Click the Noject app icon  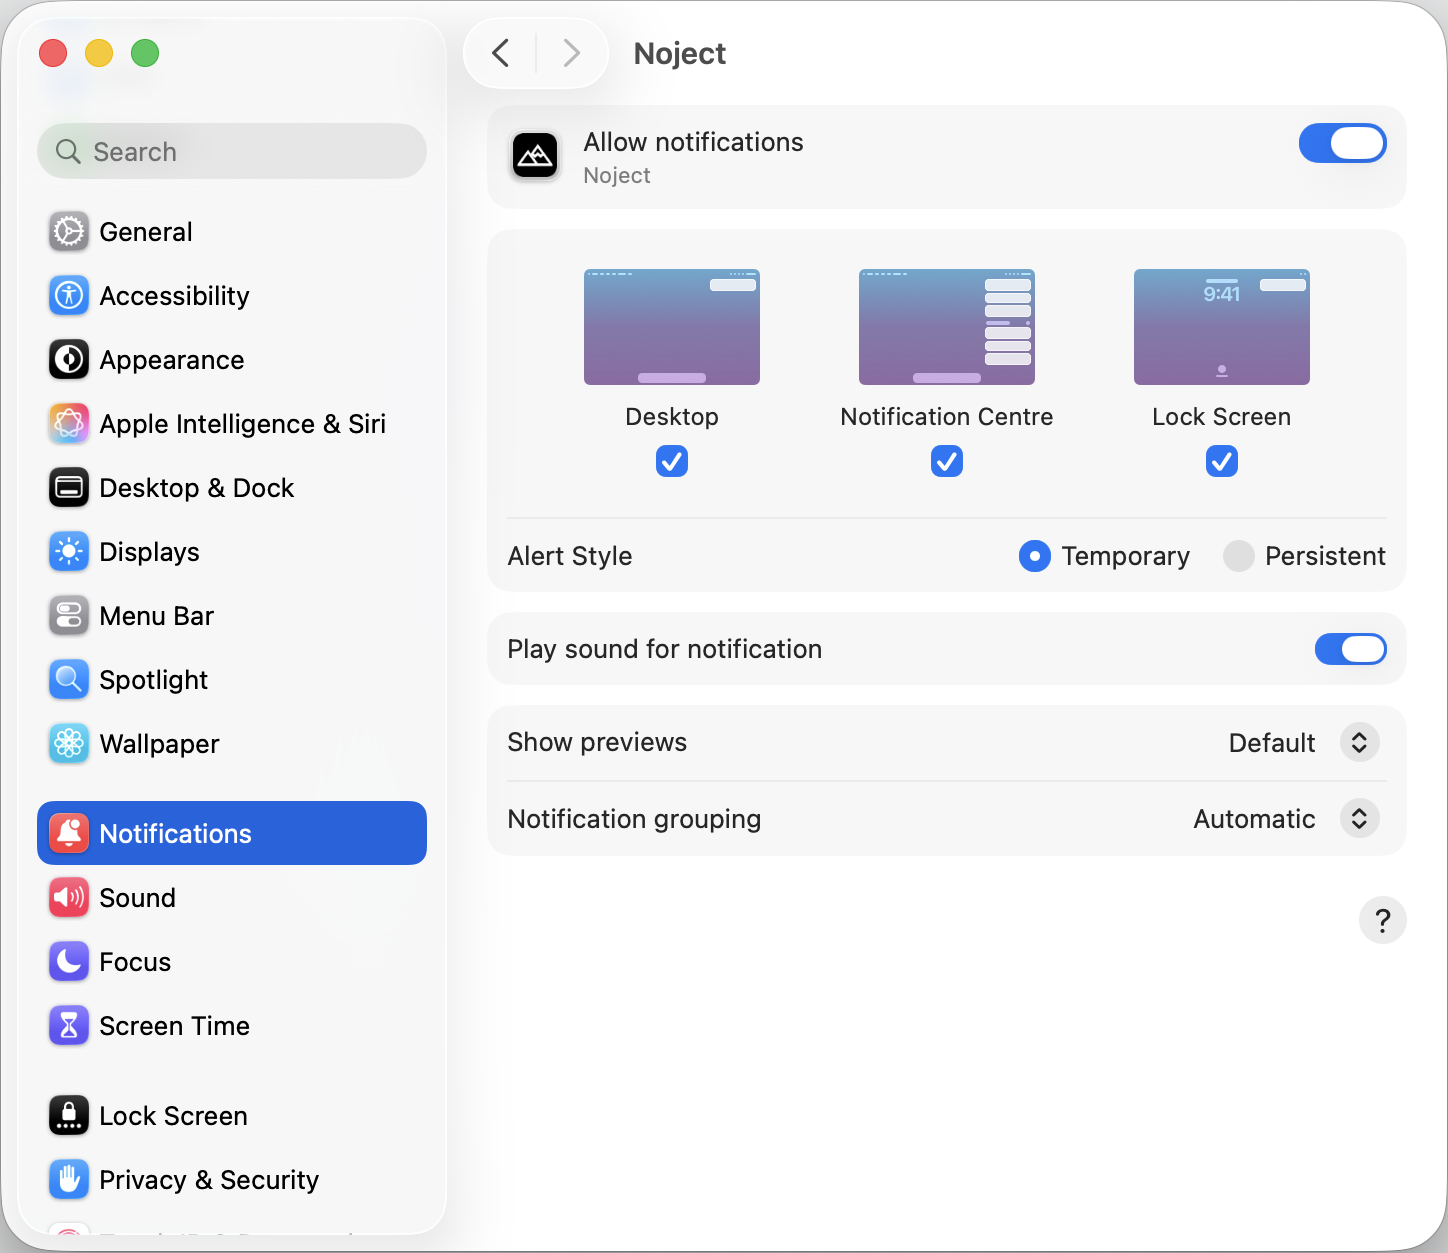point(535,156)
